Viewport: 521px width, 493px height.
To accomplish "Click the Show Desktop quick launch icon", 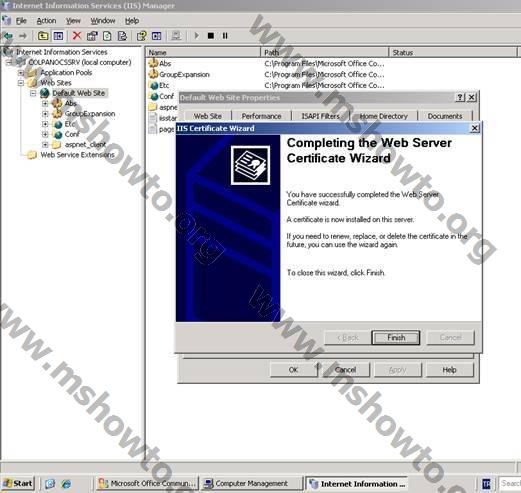I will click(x=50, y=484).
